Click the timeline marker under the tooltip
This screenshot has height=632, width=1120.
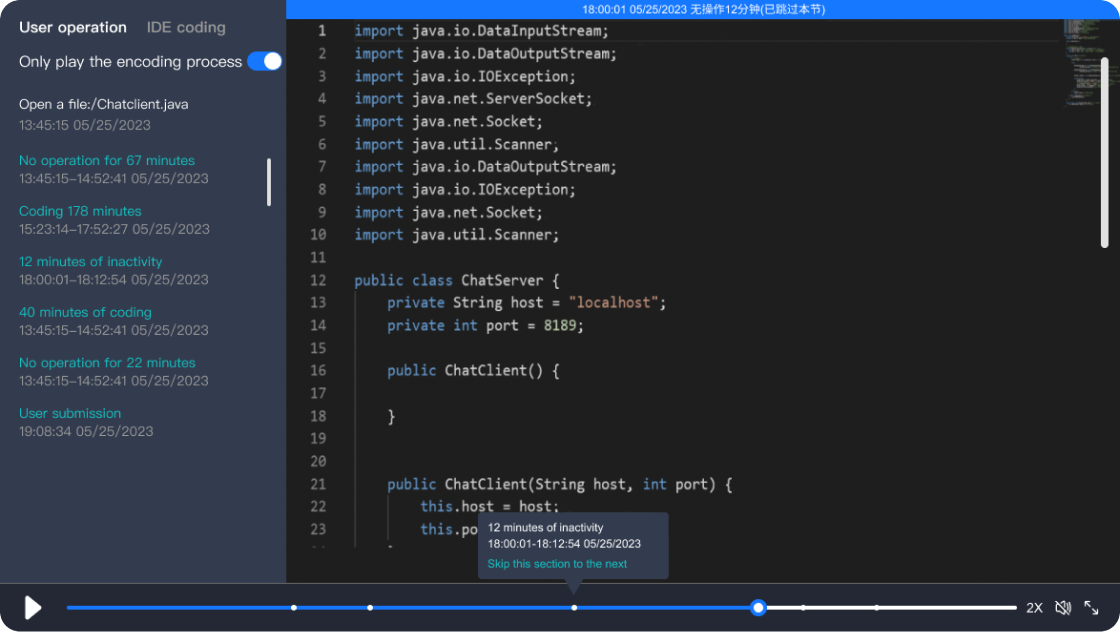pos(574,607)
